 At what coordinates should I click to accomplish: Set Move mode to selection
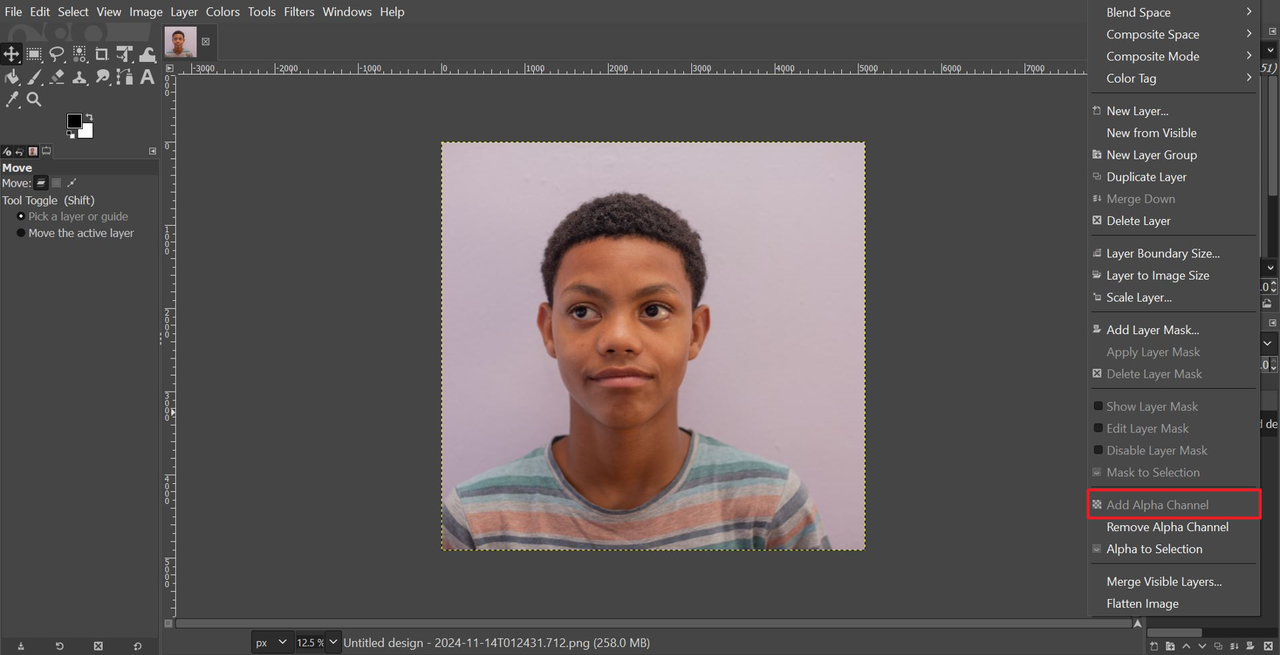tap(56, 183)
